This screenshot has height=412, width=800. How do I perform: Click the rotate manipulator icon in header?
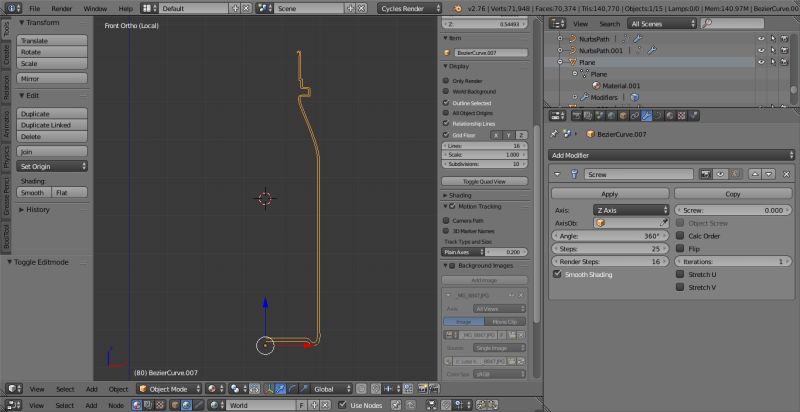pyautogui.click(x=292, y=389)
